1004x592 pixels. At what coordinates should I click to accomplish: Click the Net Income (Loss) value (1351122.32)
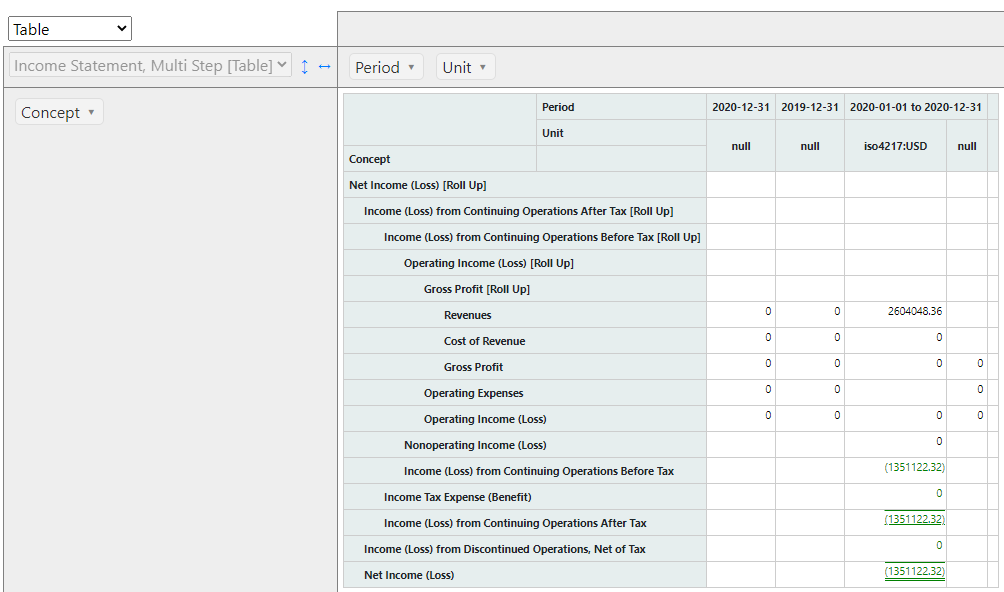coord(914,571)
